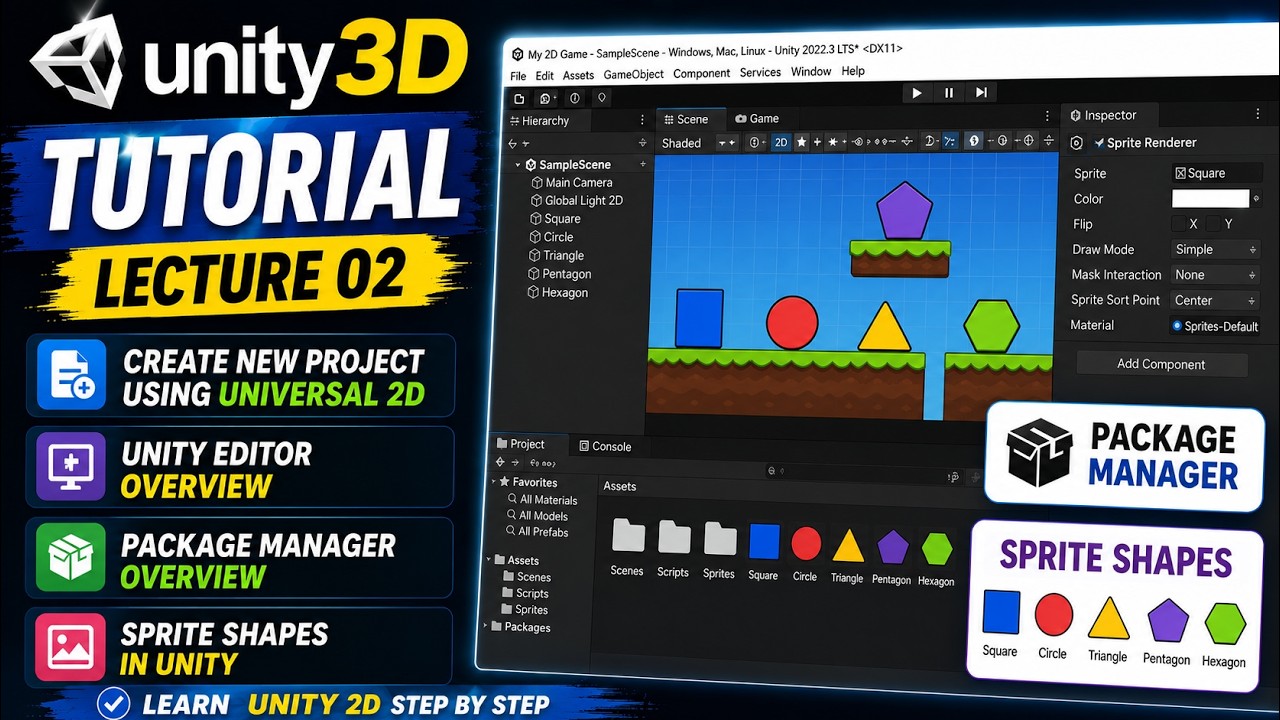Click the Pause button in Unity toolbar
Image resolution: width=1280 pixels, height=720 pixels.
(x=949, y=93)
